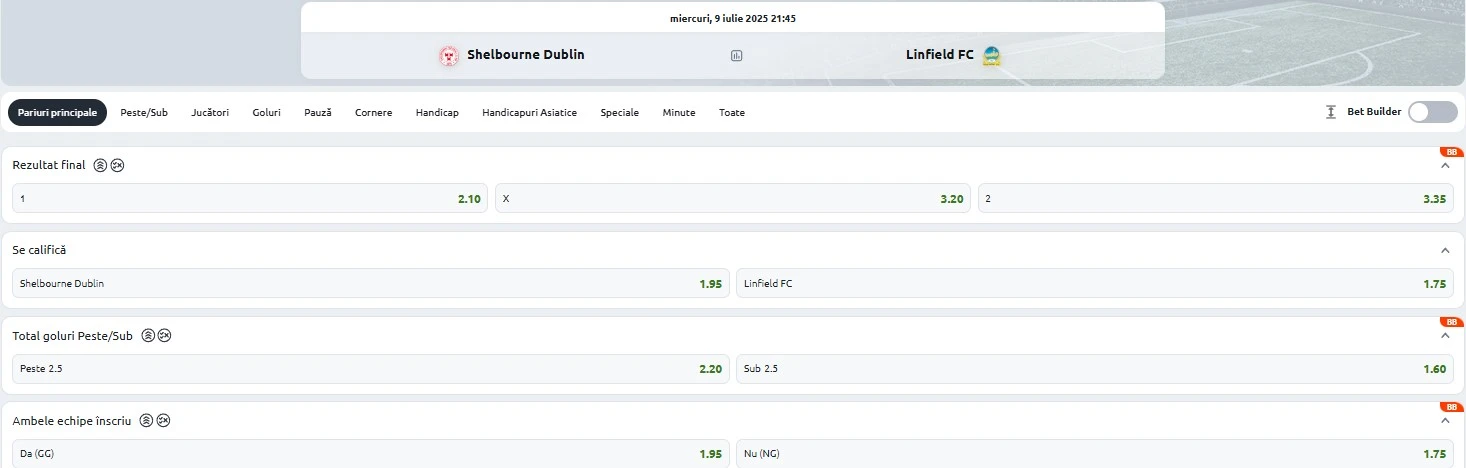1466x468 pixels.
Task: Switch to the Cornere tab
Action: [374, 113]
